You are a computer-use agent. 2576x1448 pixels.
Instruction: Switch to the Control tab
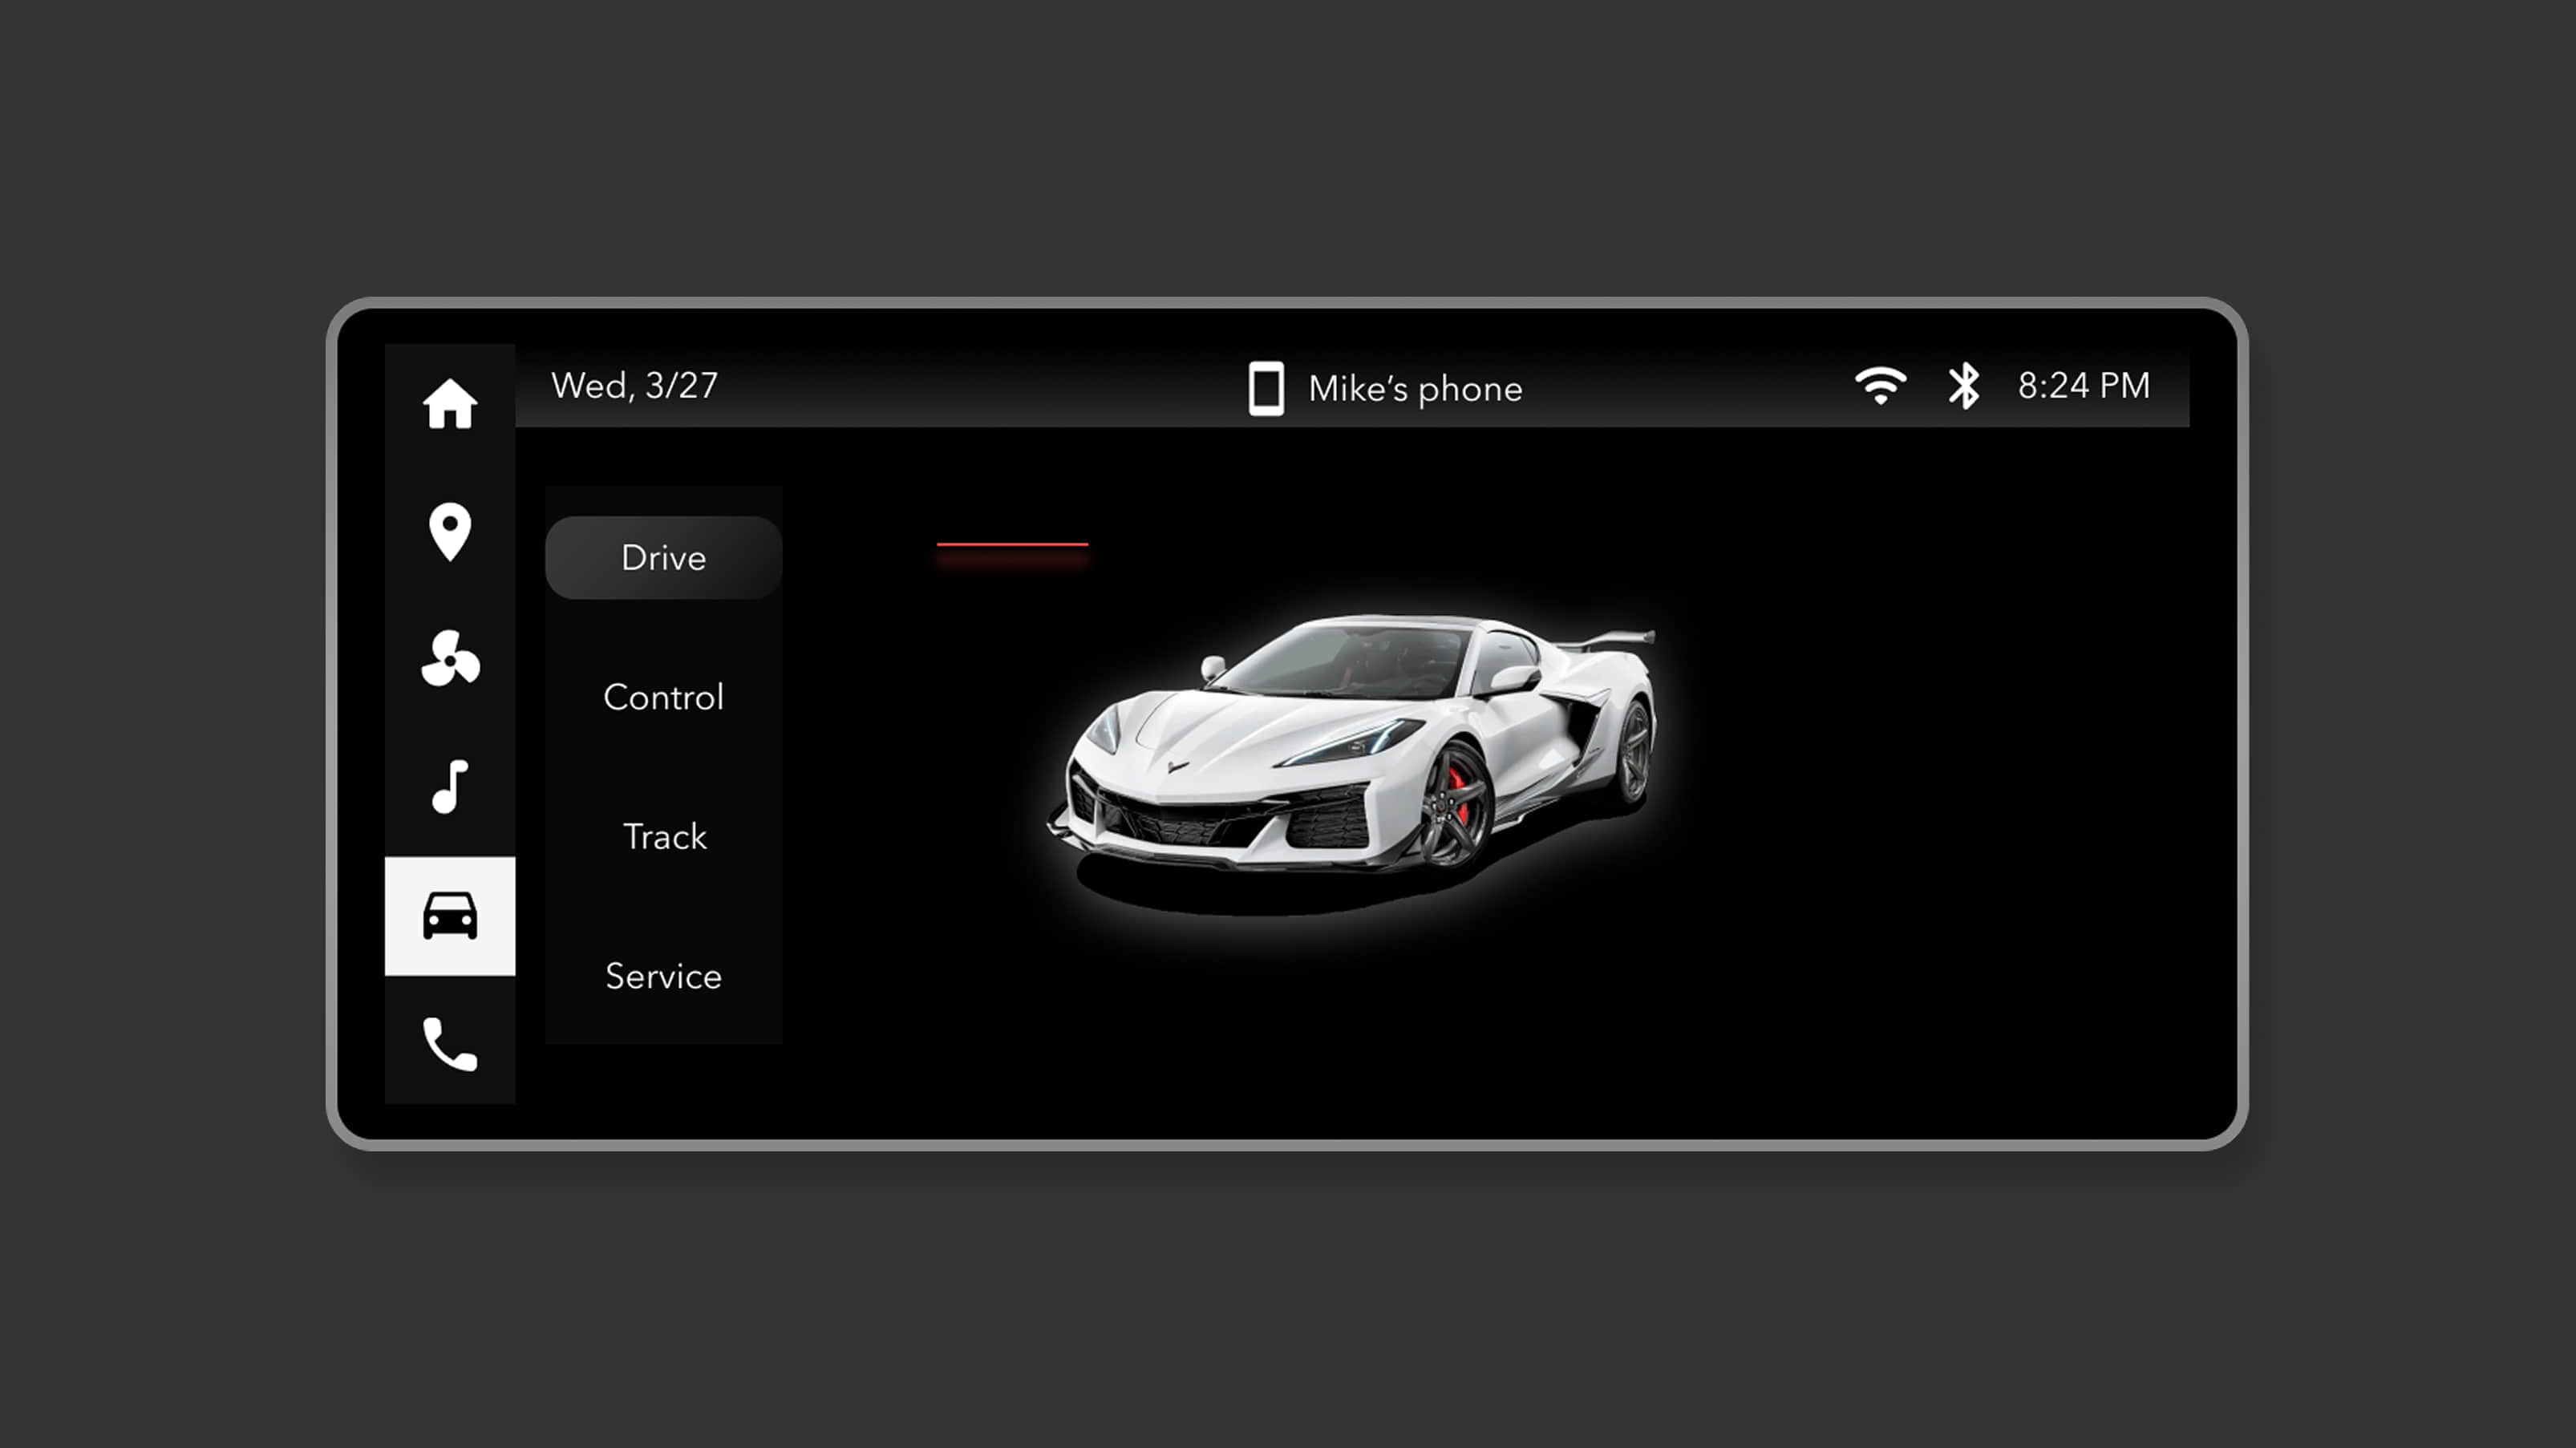click(663, 697)
